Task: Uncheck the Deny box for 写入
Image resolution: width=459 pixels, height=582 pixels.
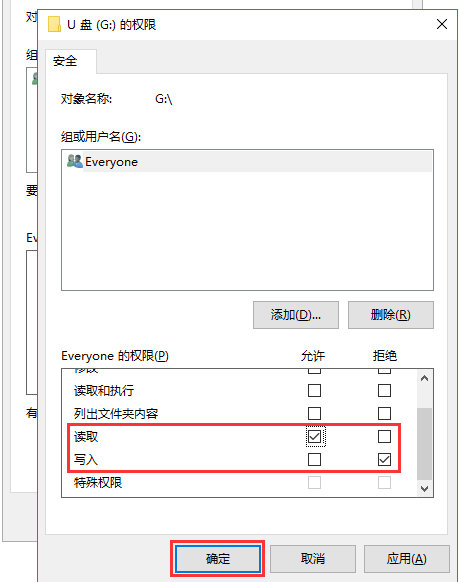Action: tap(384, 460)
